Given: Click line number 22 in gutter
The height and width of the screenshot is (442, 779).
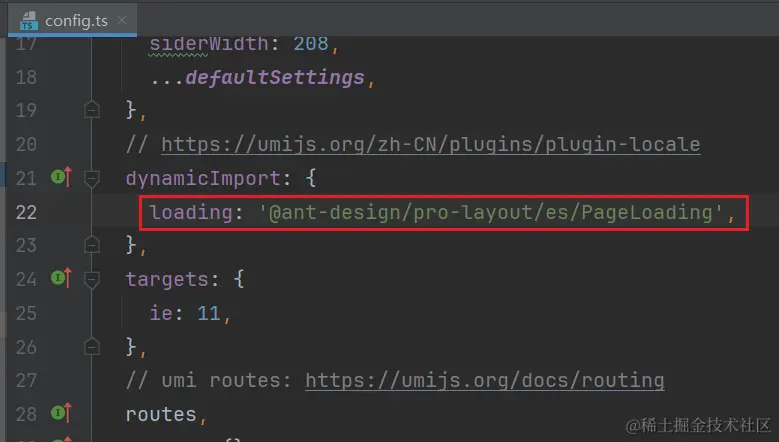Looking at the screenshot, I should click(26, 212).
